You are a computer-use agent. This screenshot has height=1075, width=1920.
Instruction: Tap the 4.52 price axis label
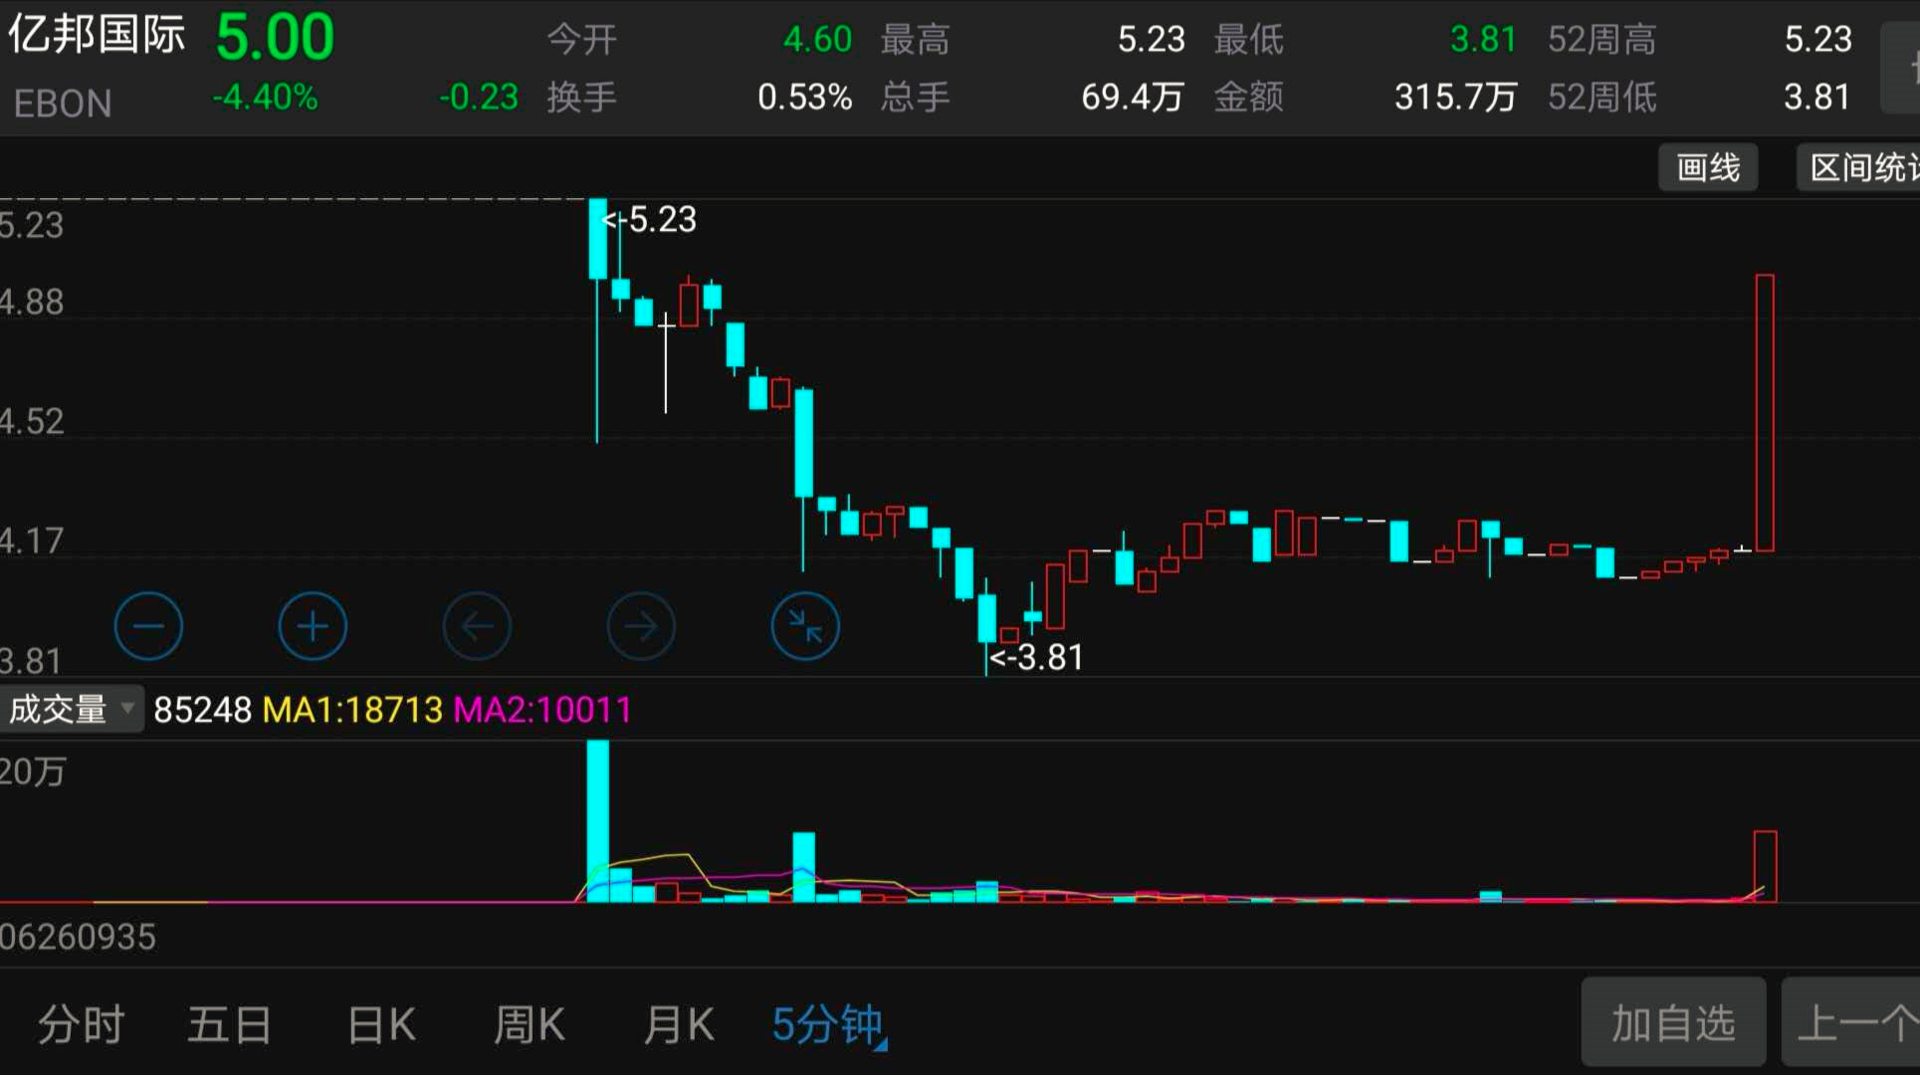tap(32, 421)
